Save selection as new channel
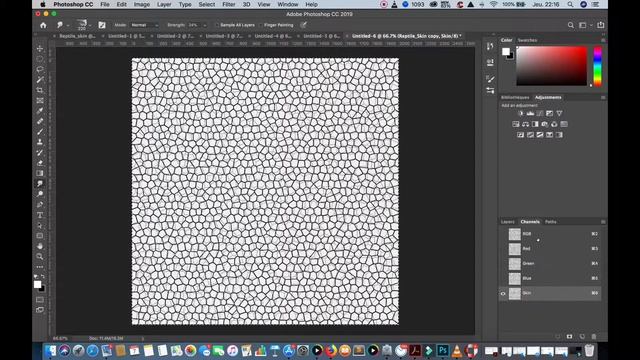The height and width of the screenshot is (360, 640). tap(569, 336)
